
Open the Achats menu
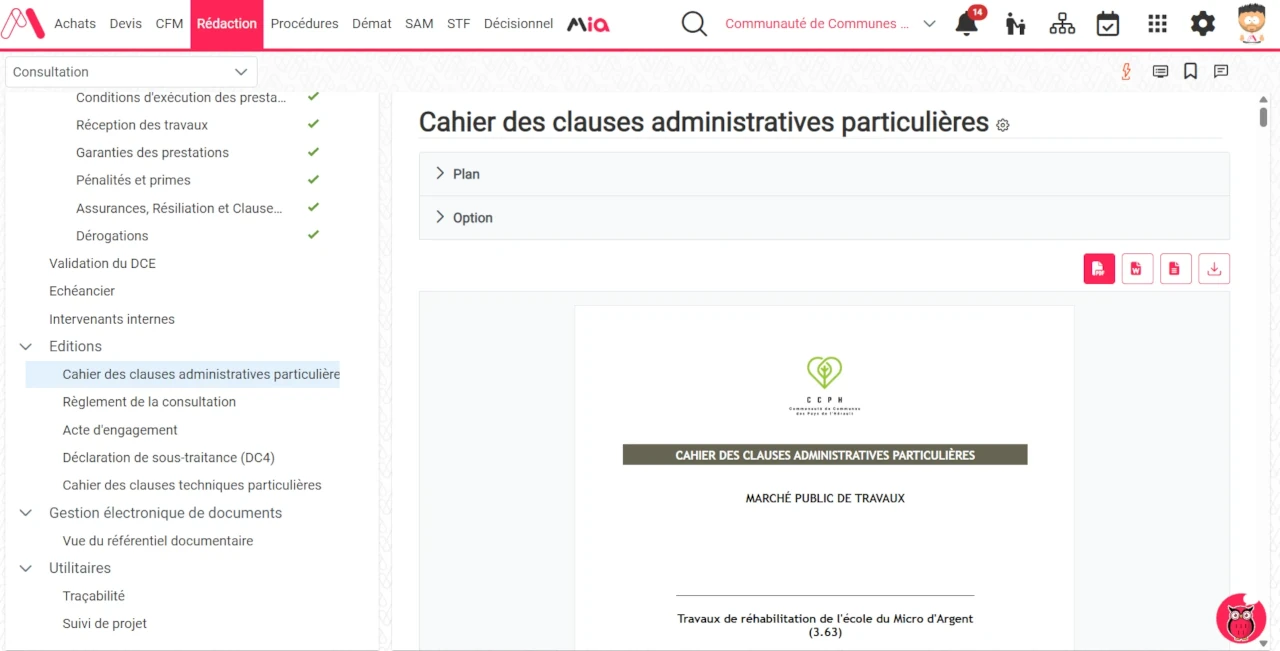click(x=75, y=24)
